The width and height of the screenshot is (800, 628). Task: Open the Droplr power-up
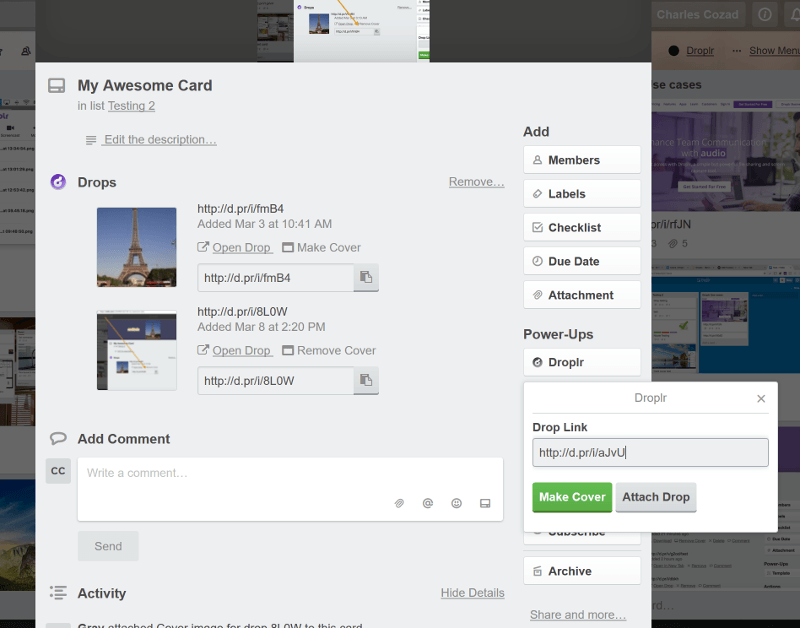(x=581, y=363)
